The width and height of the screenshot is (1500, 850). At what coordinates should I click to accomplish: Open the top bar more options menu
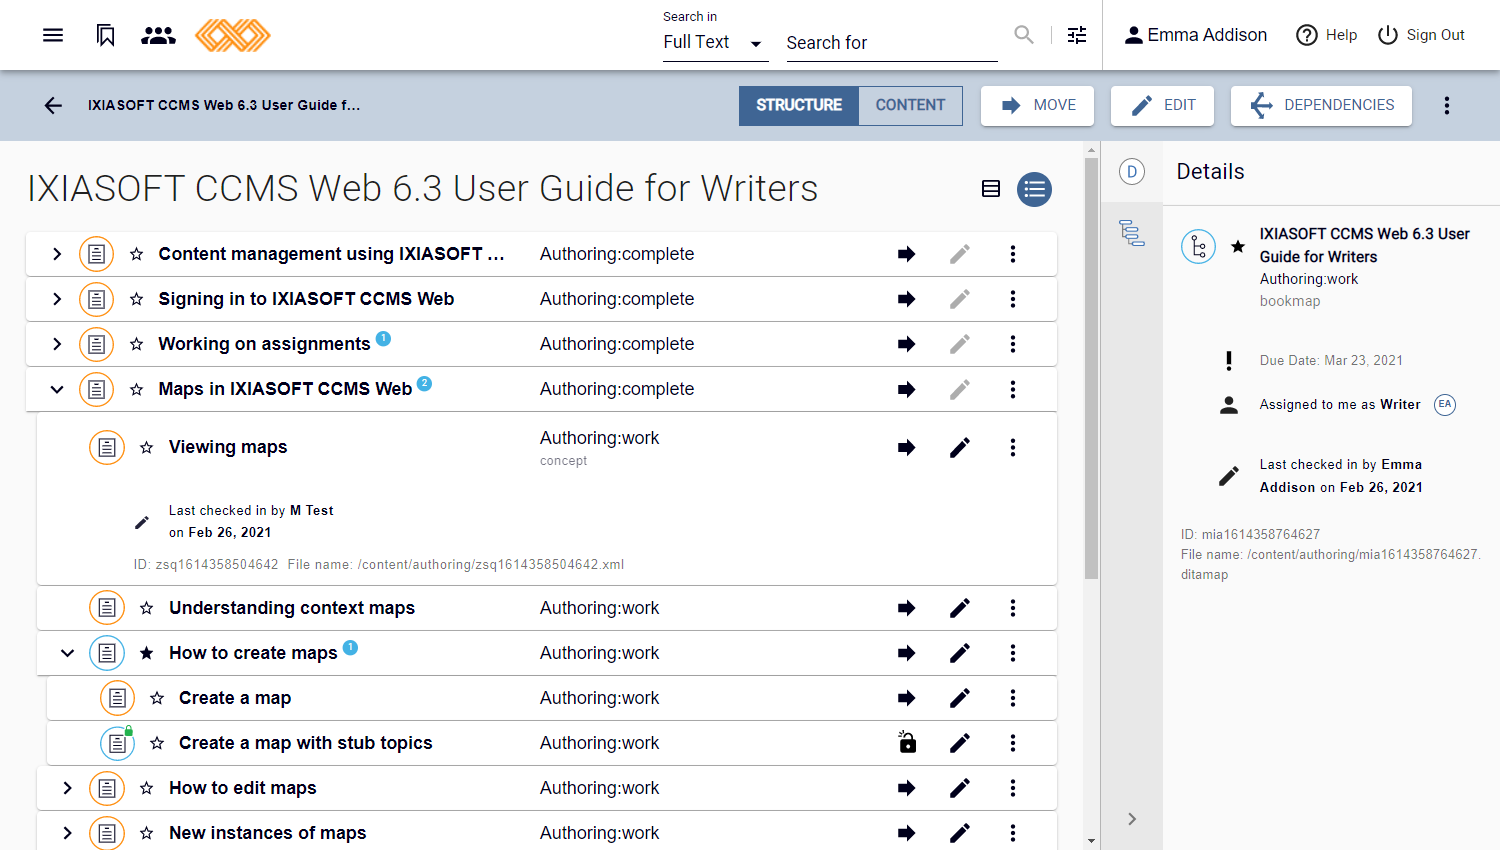coord(1447,105)
